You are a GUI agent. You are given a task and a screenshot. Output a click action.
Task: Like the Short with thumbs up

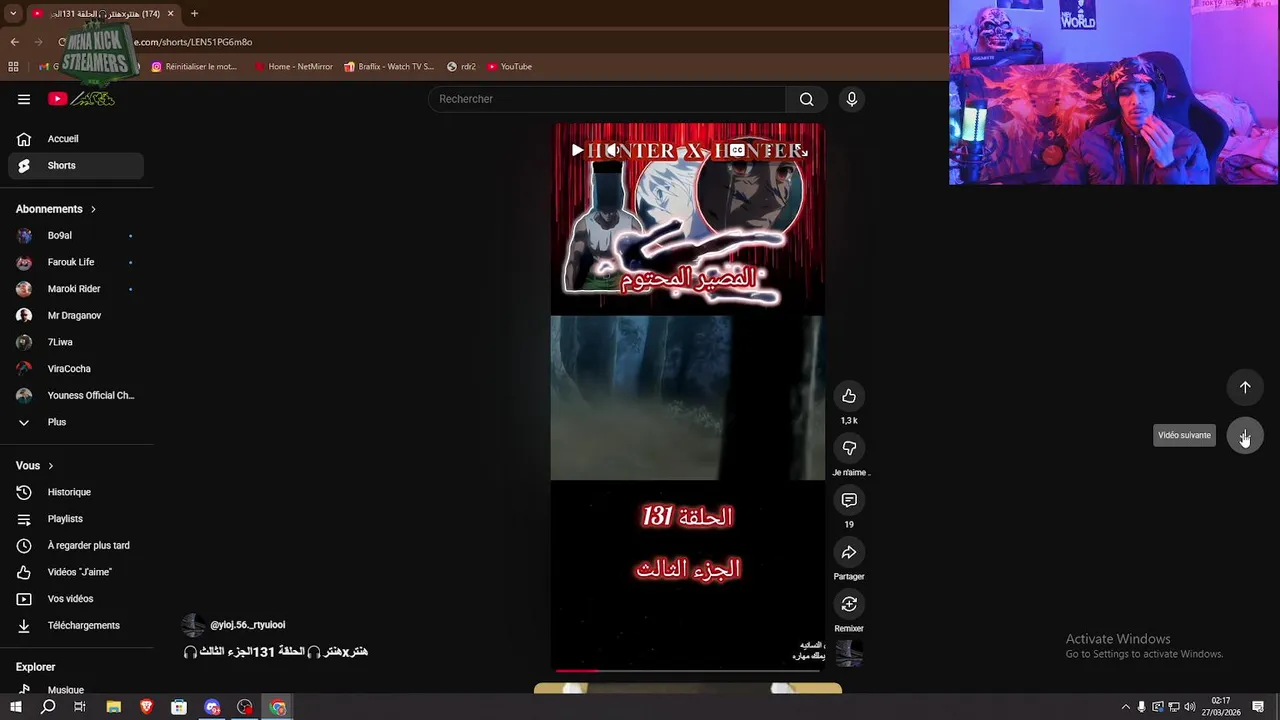pyautogui.click(x=849, y=396)
